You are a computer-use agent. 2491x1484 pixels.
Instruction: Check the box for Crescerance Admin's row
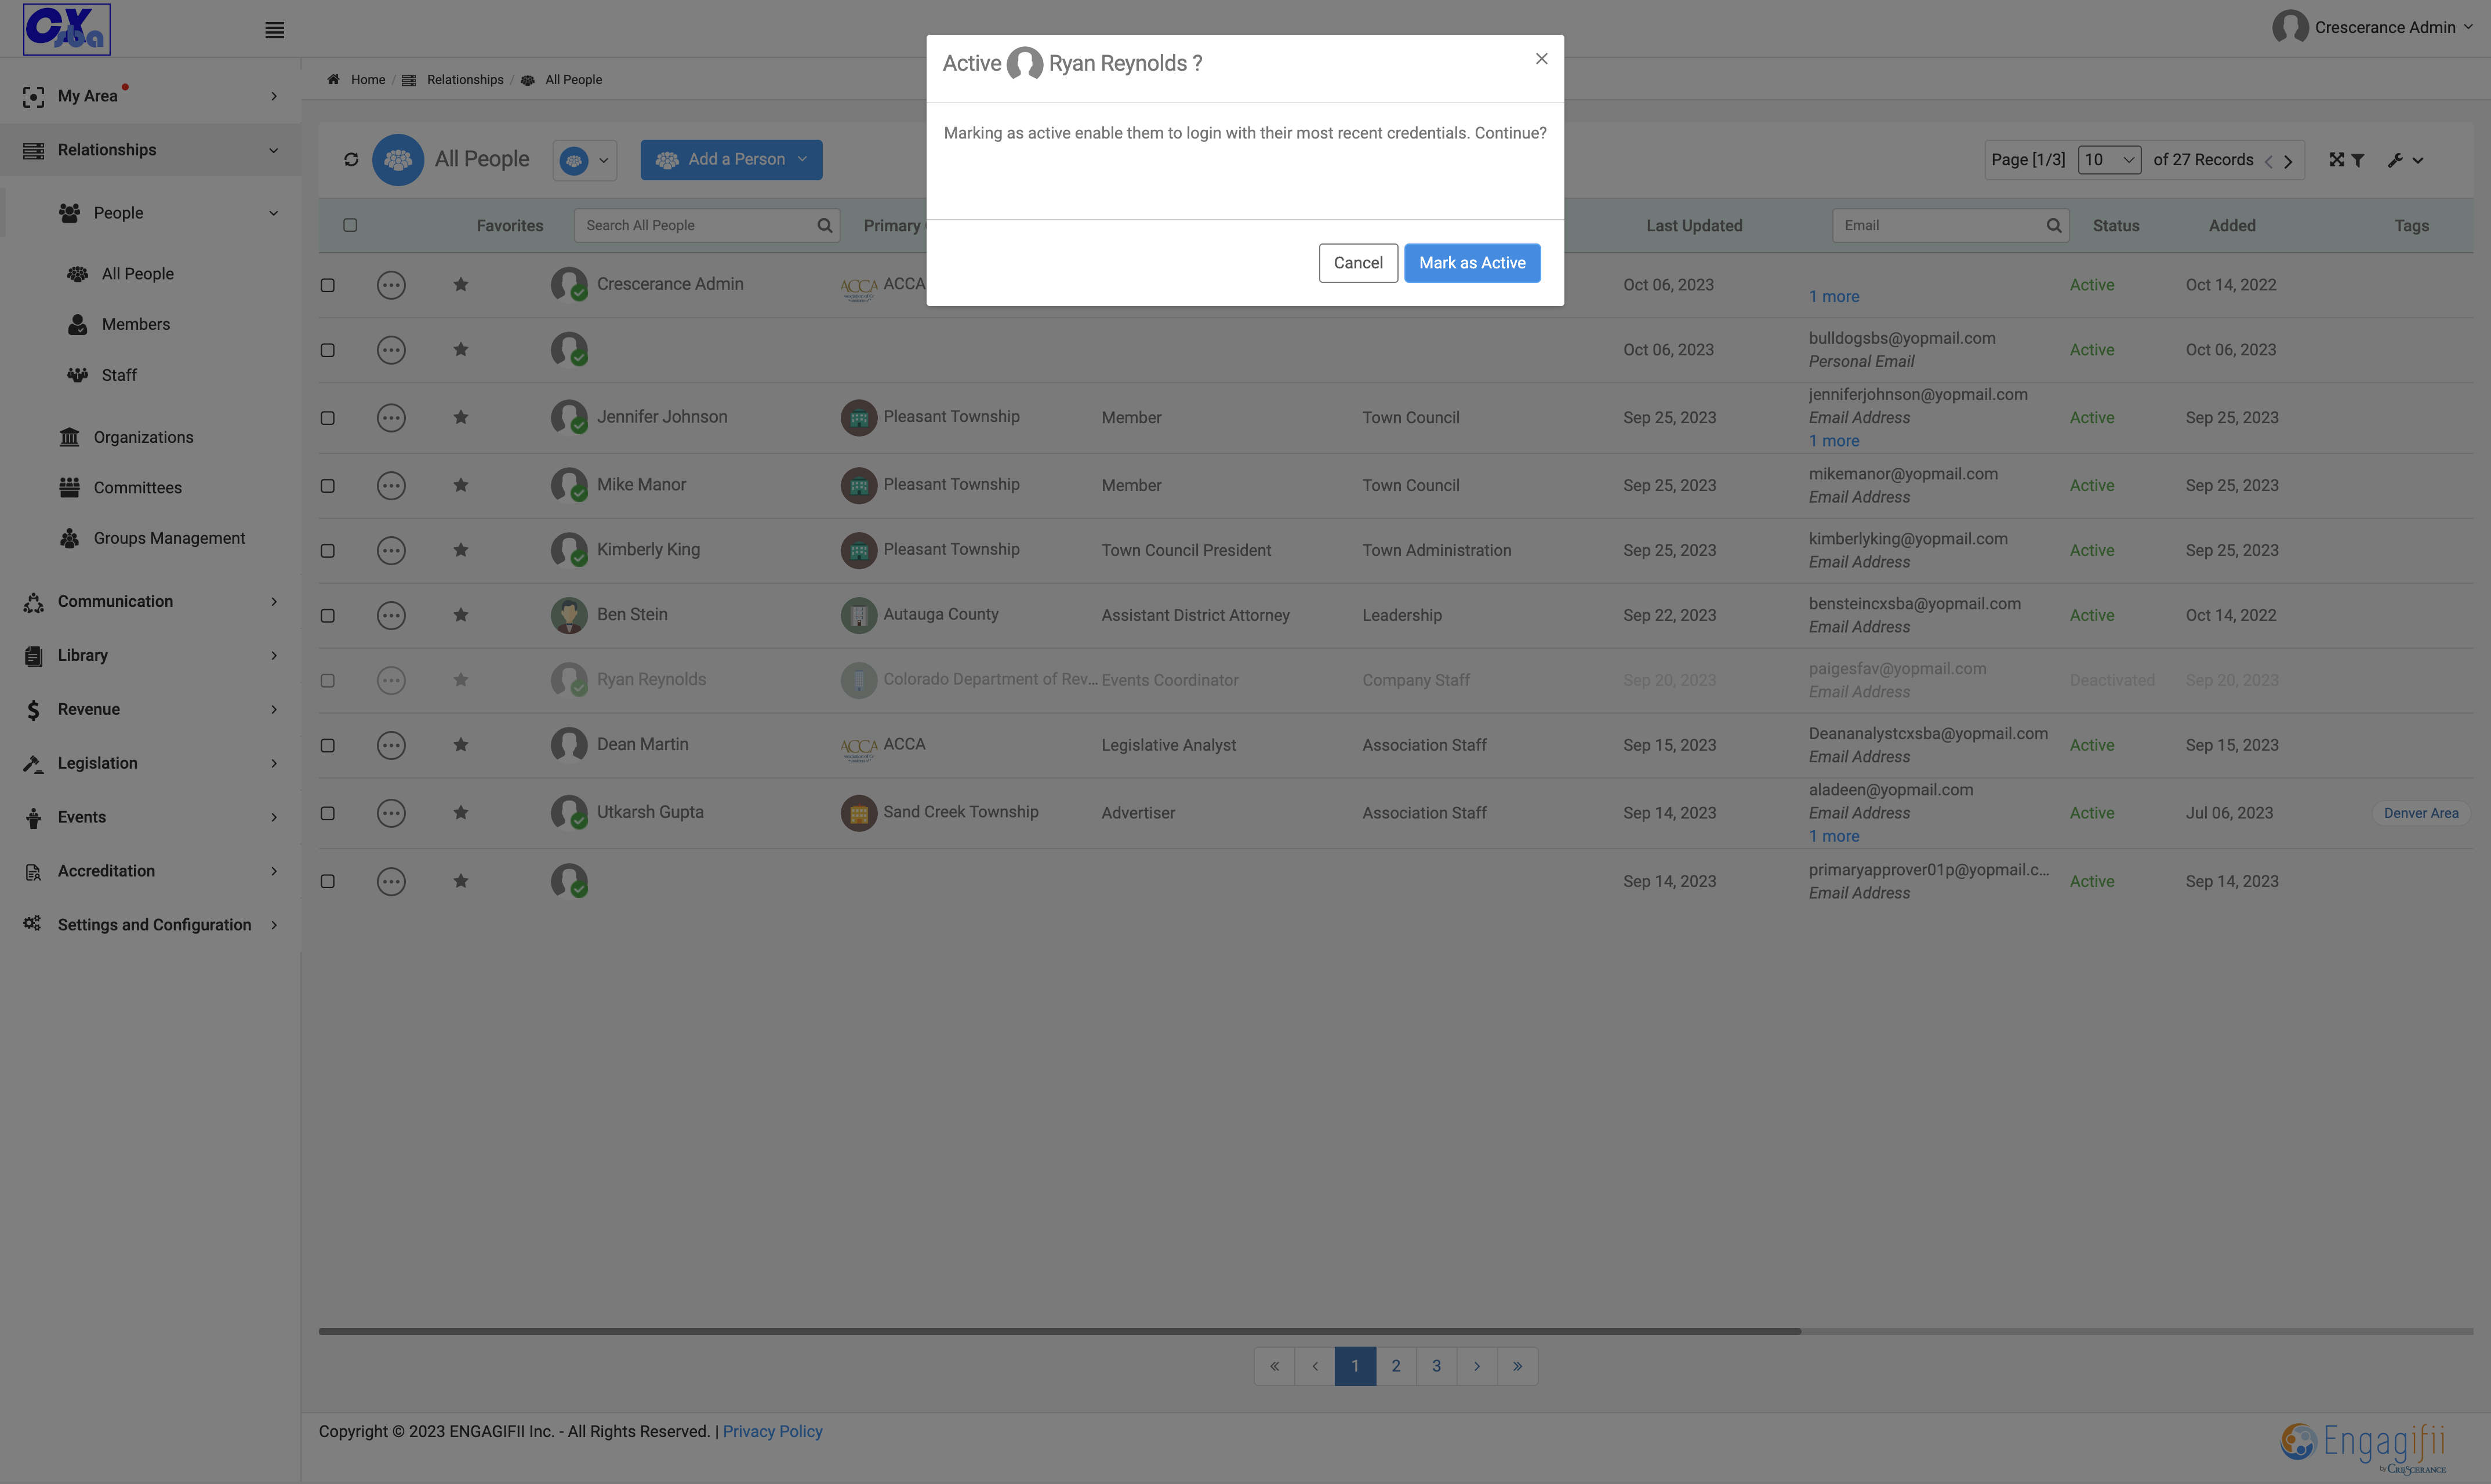coord(327,285)
